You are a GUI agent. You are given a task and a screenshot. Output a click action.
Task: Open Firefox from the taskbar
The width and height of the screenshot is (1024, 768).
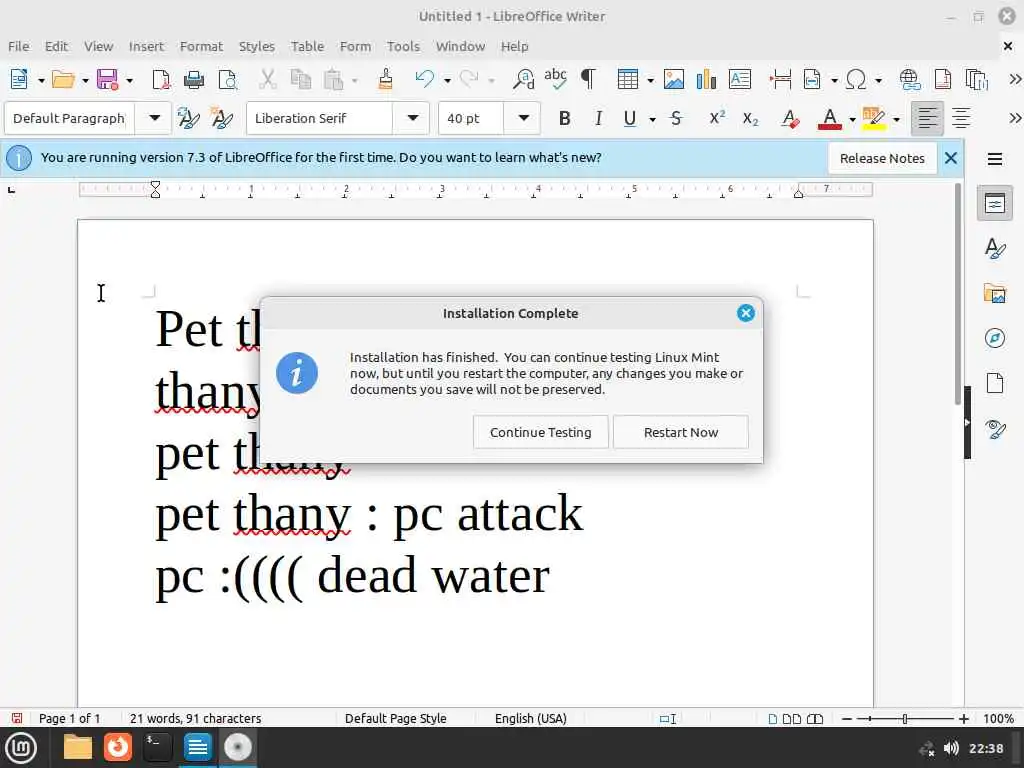coord(118,747)
